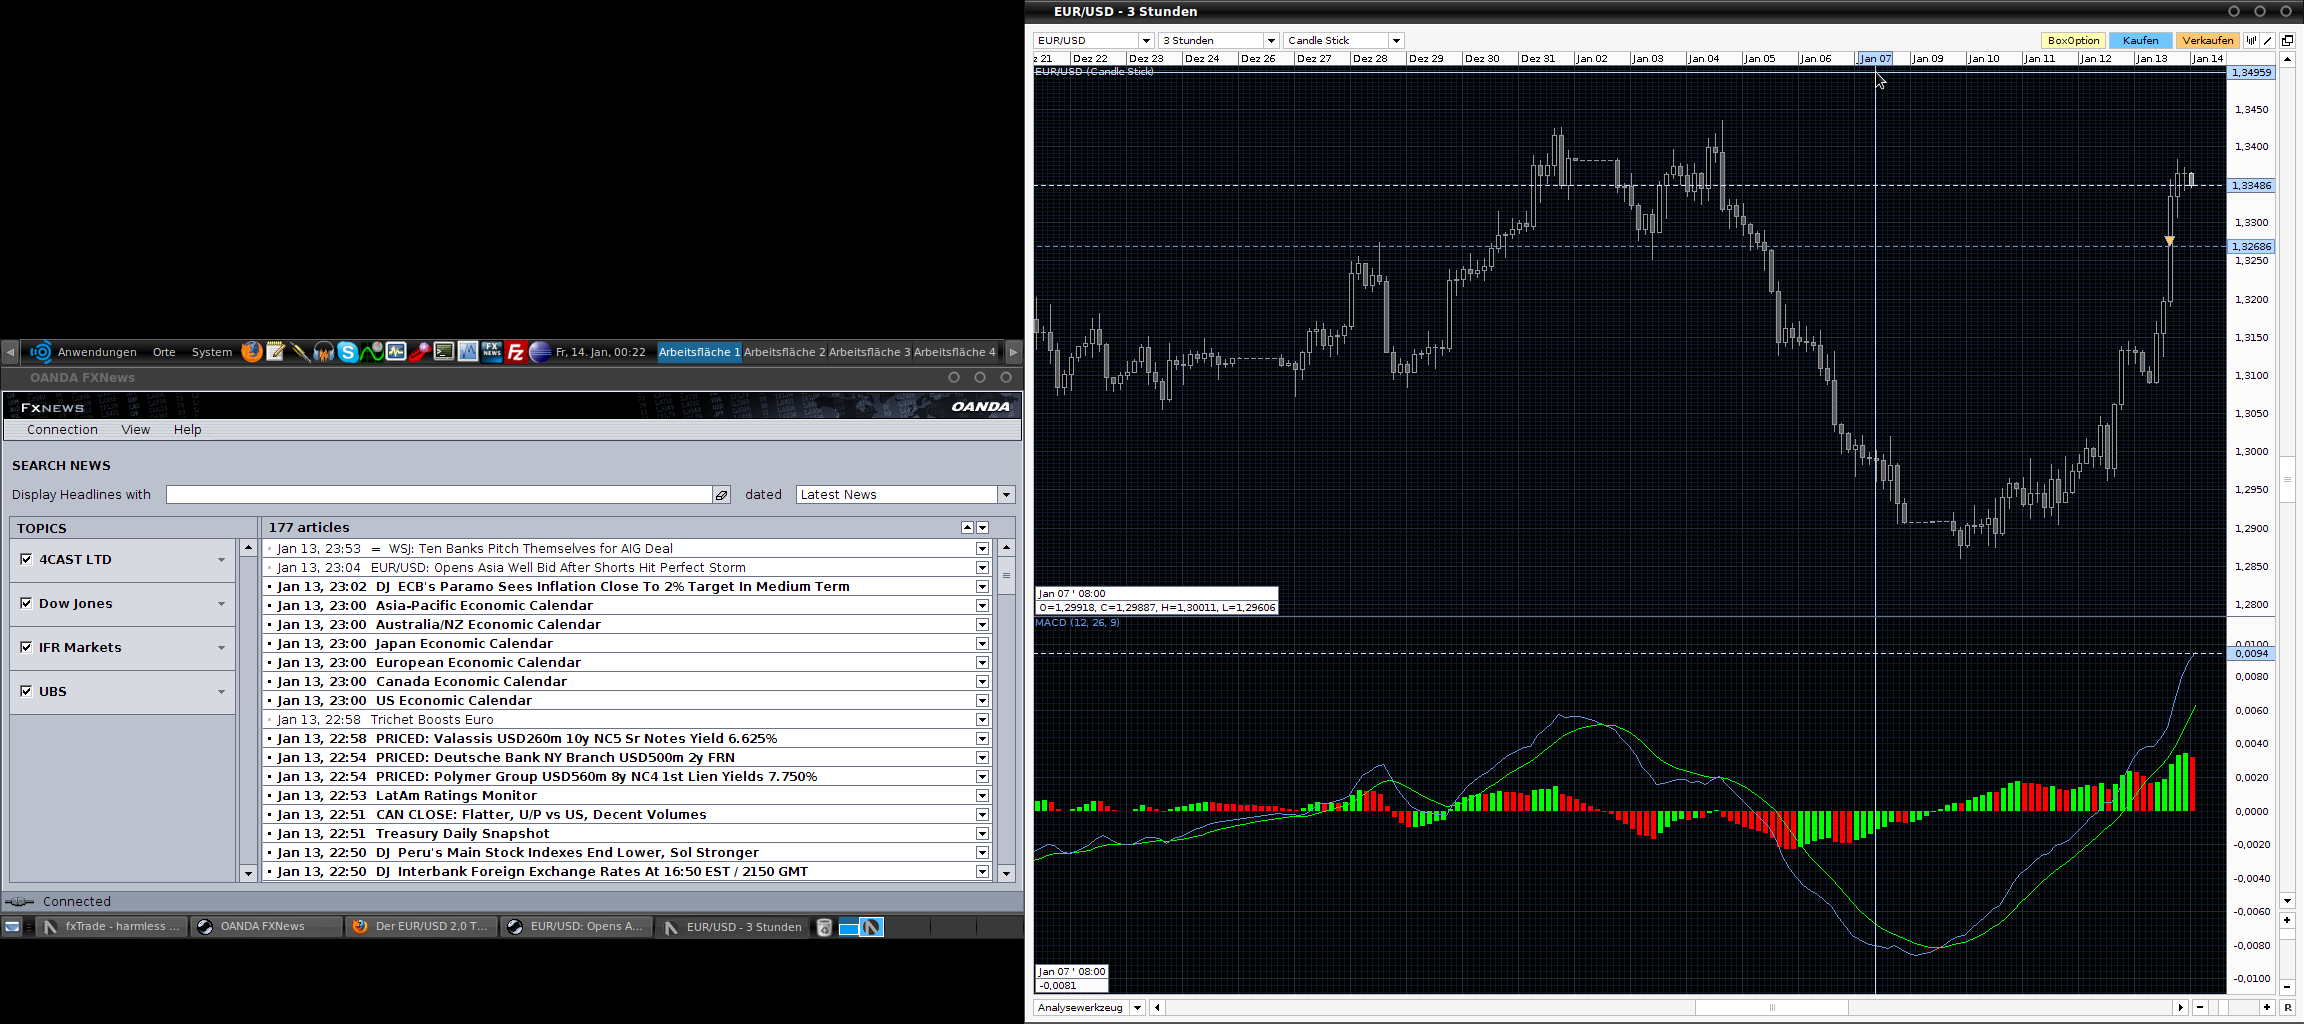Open the terminal icon in the panel

click(445, 351)
